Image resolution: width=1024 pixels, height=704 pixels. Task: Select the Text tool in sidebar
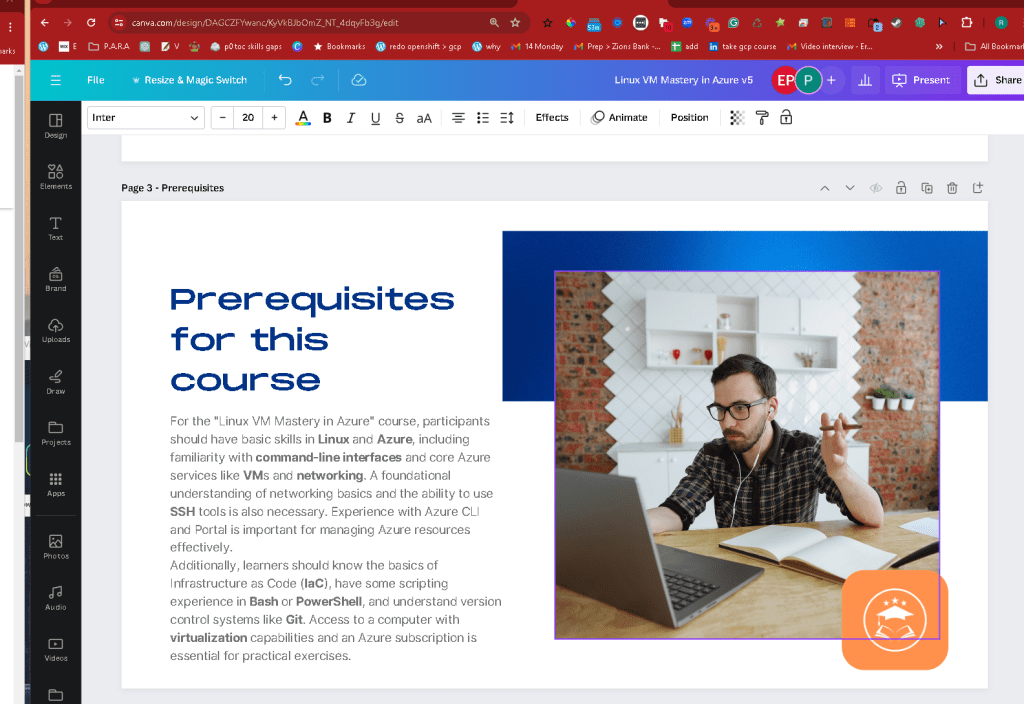click(56, 228)
